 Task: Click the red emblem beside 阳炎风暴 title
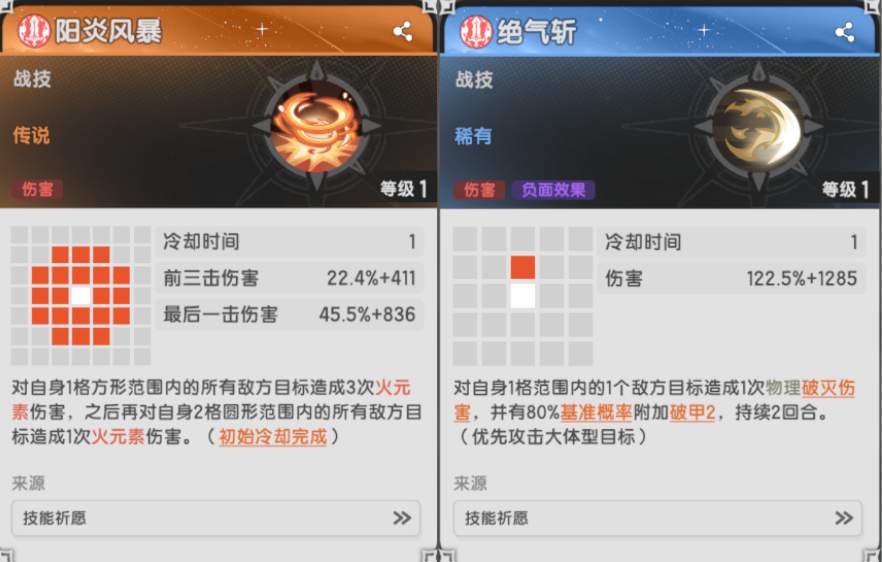click(34, 31)
